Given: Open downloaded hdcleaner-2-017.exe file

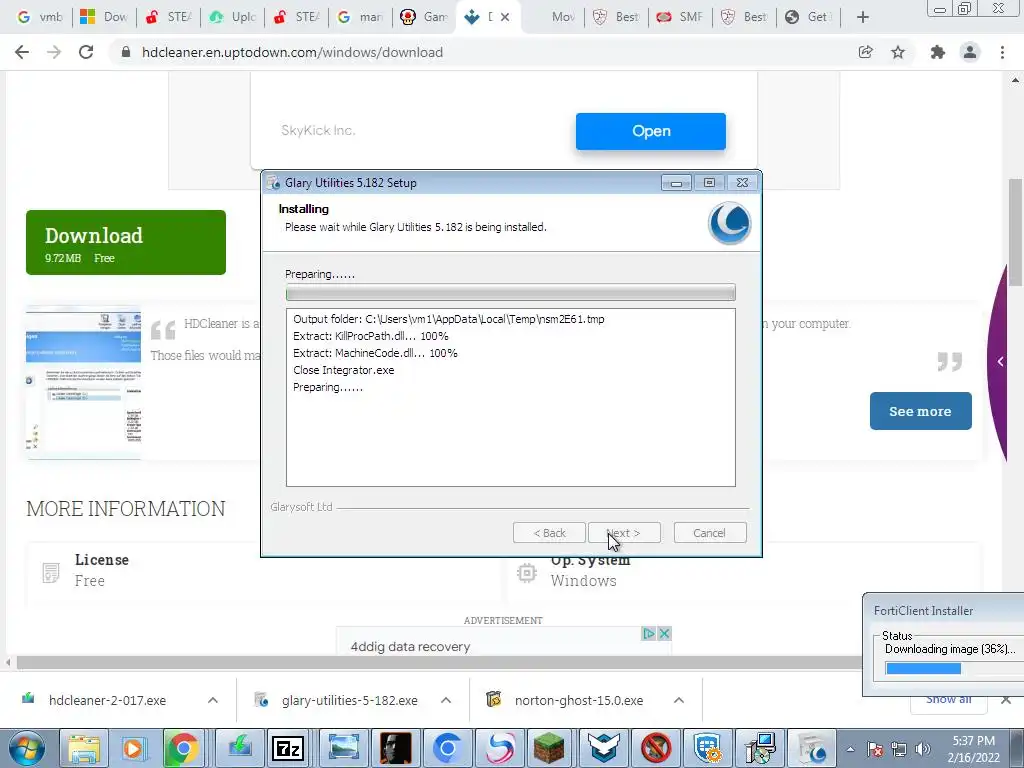Looking at the screenshot, I should coord(107,700).
